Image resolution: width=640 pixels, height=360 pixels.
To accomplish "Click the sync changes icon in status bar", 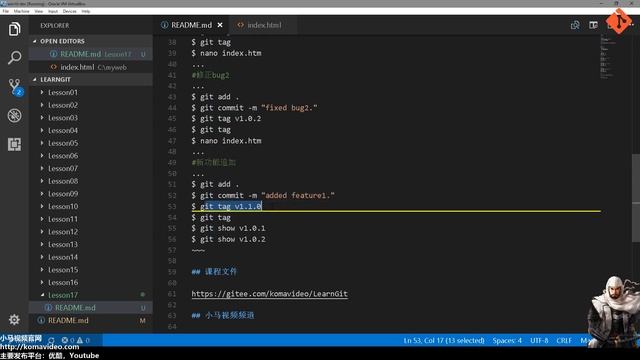I will click(x=51, y=340).
